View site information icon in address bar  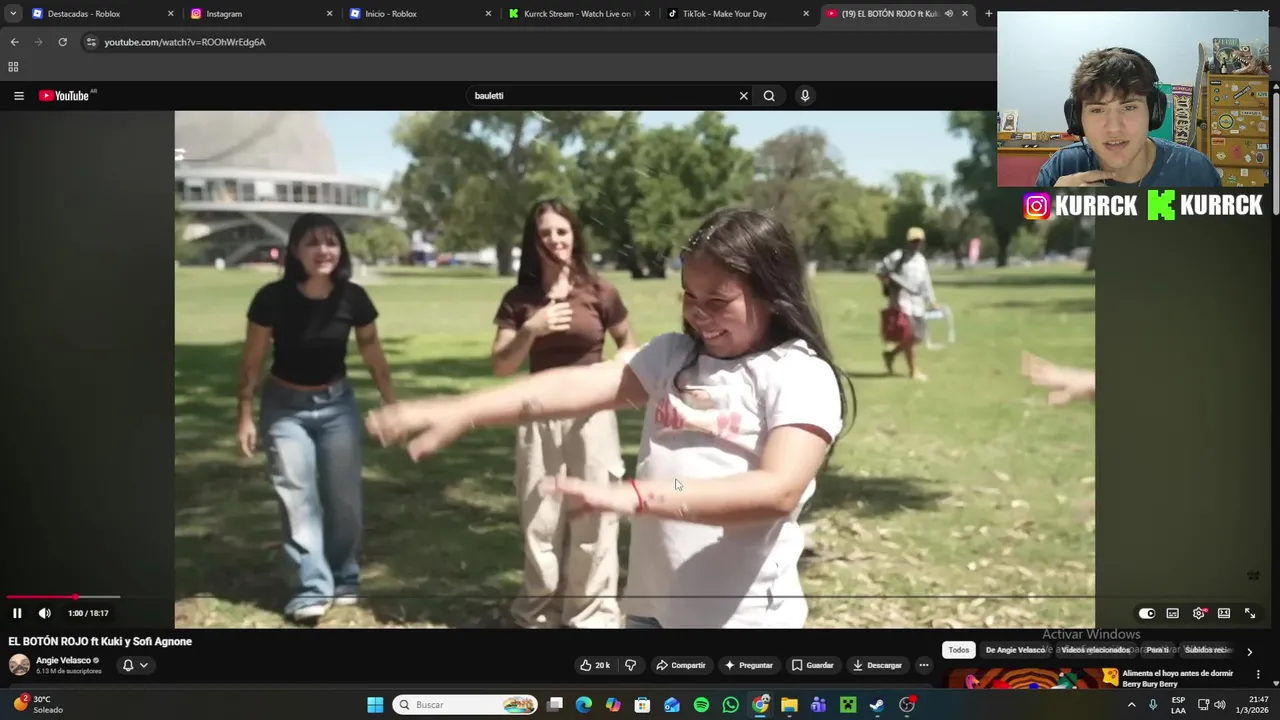[91, 42]
